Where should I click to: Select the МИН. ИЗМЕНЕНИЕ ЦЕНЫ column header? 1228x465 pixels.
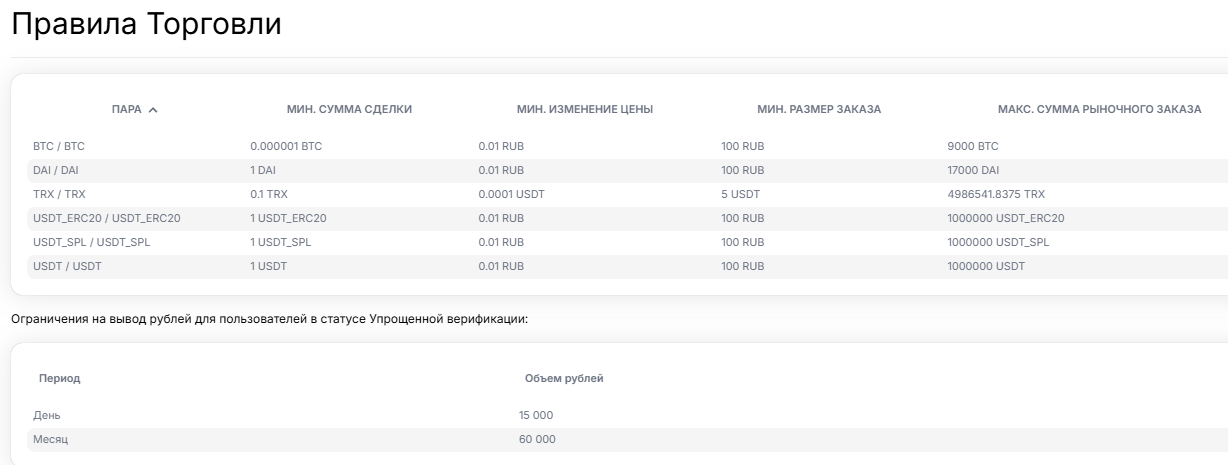584,109
